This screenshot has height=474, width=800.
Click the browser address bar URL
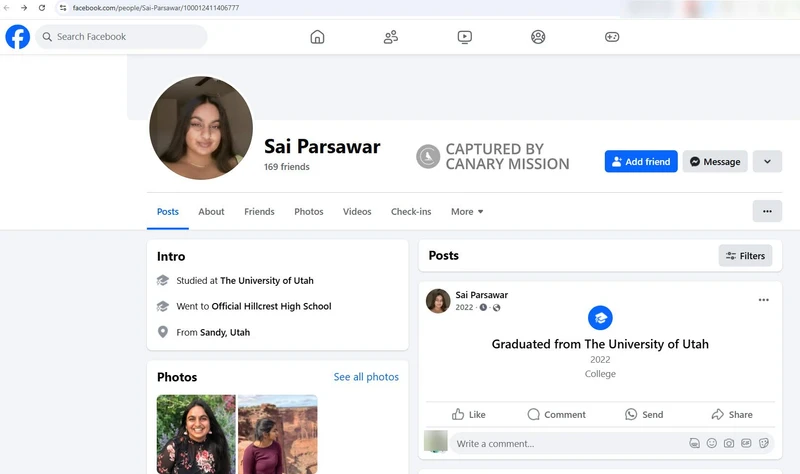(156, 8)
